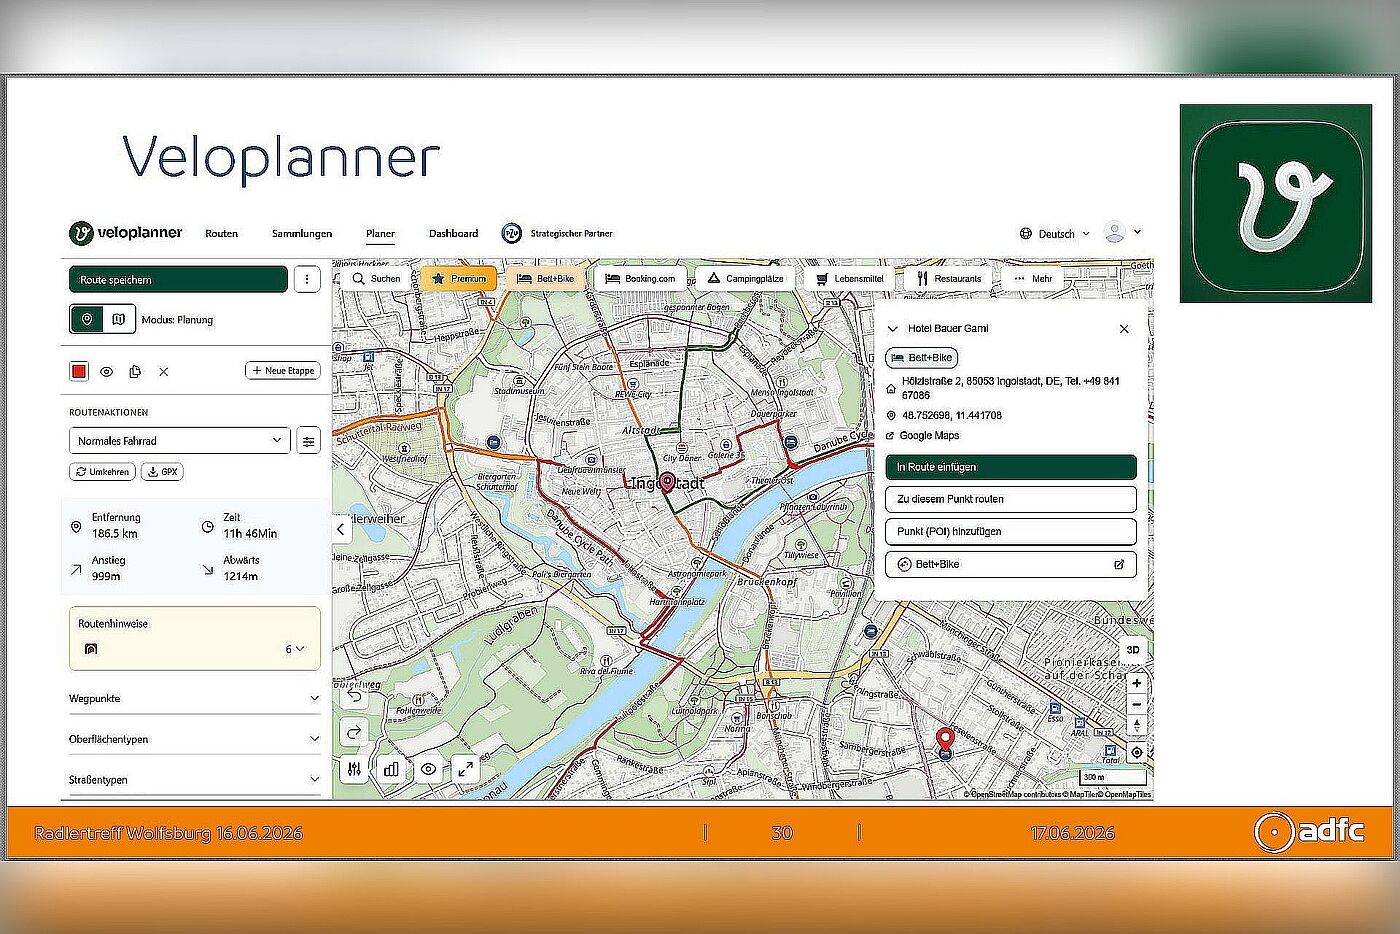Reset map north compass control
Viewport: 1400px width, 934px height.
point(1136,725)
